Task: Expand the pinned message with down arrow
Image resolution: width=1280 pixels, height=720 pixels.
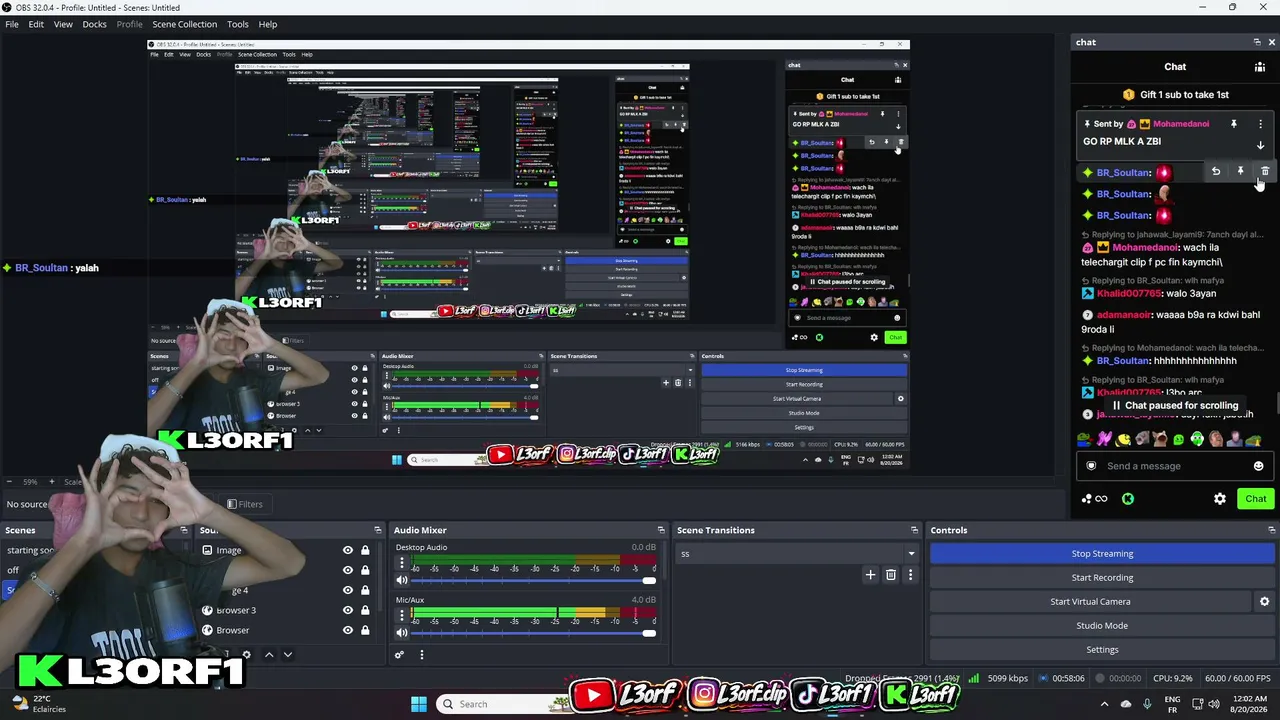Action: click(x=1260, y=145)
